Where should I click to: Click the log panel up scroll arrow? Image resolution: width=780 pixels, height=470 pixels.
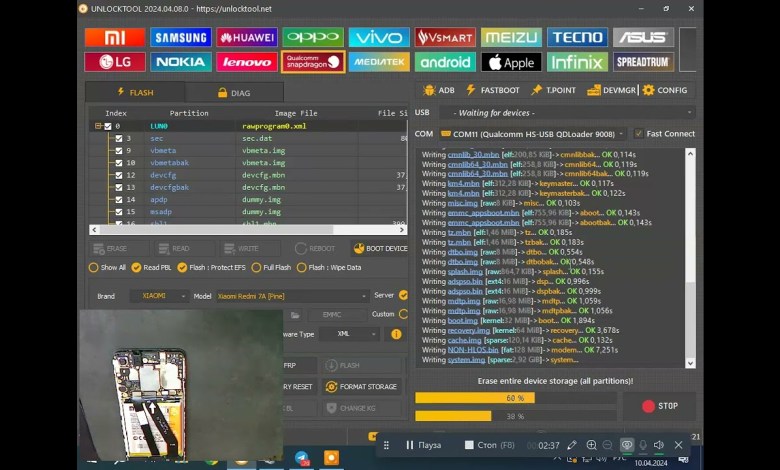[690, 154]
